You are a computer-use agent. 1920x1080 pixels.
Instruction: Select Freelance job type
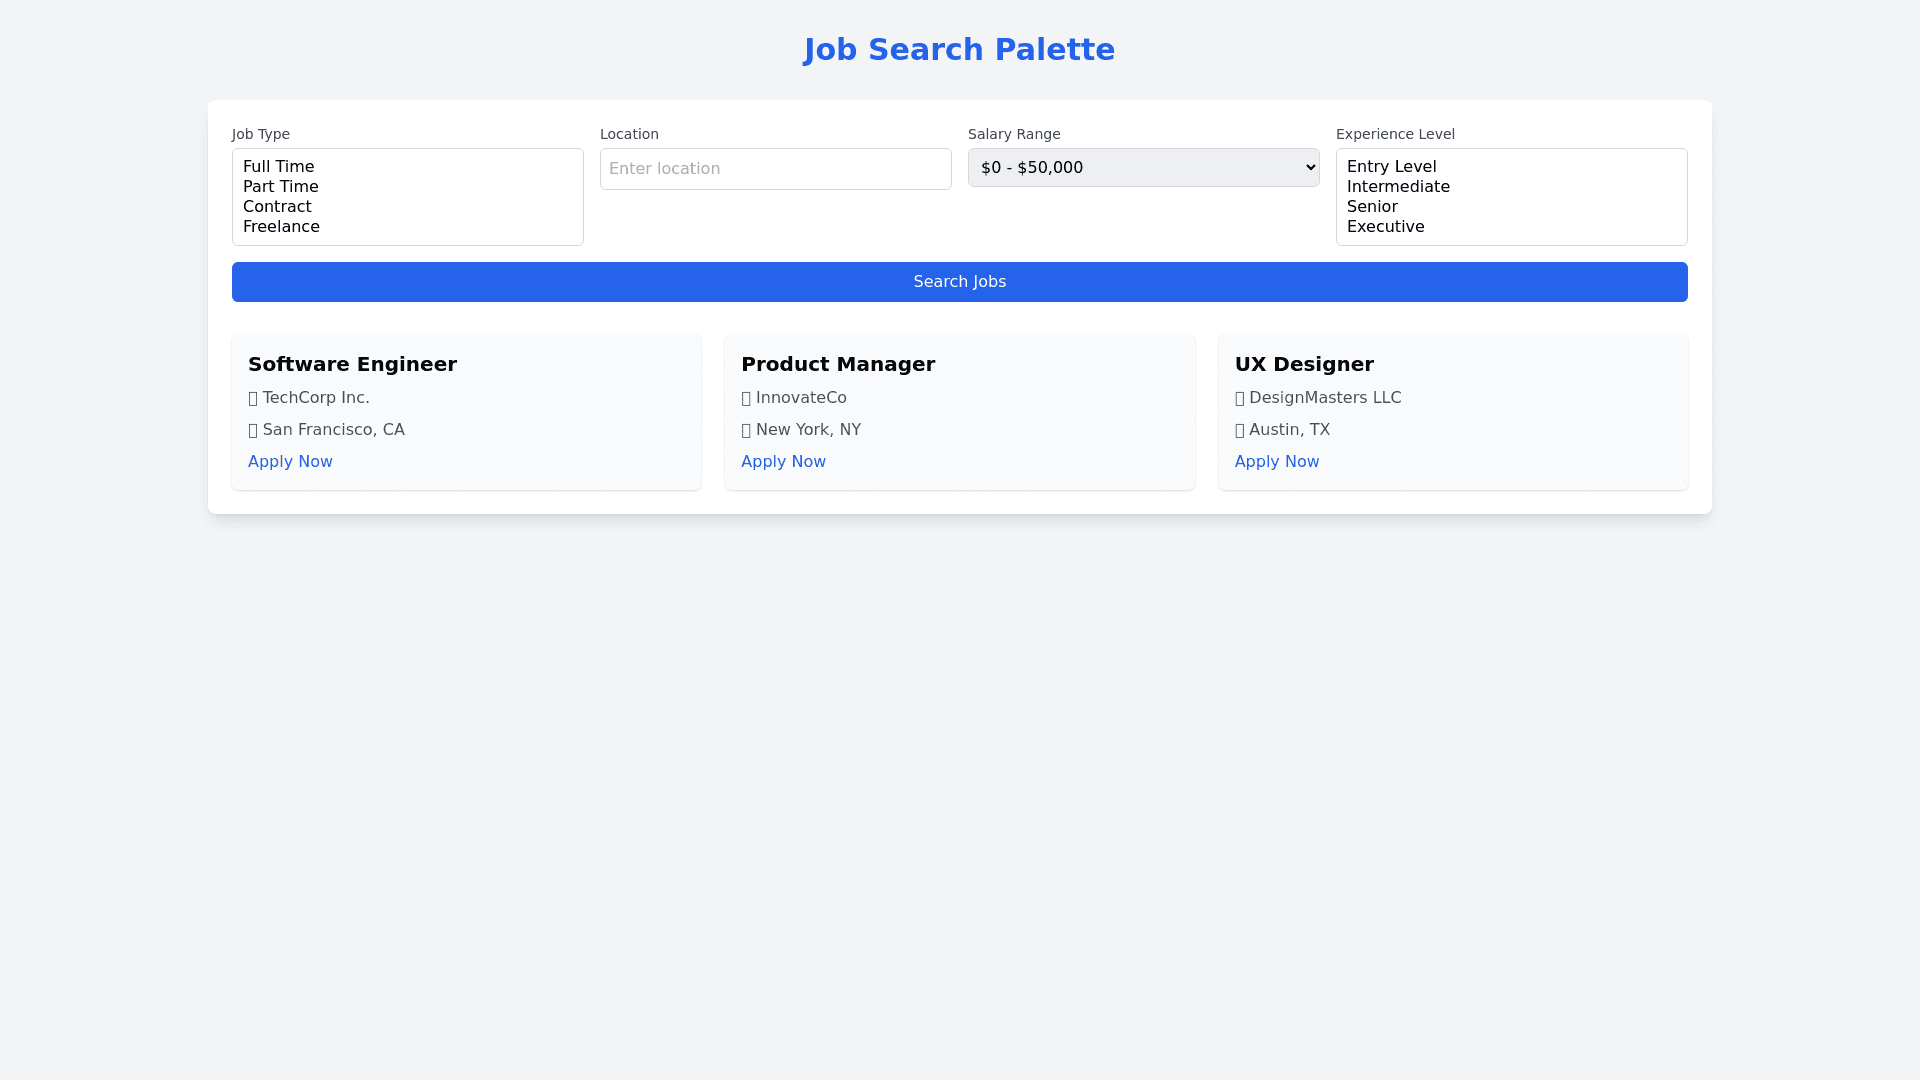281,227
